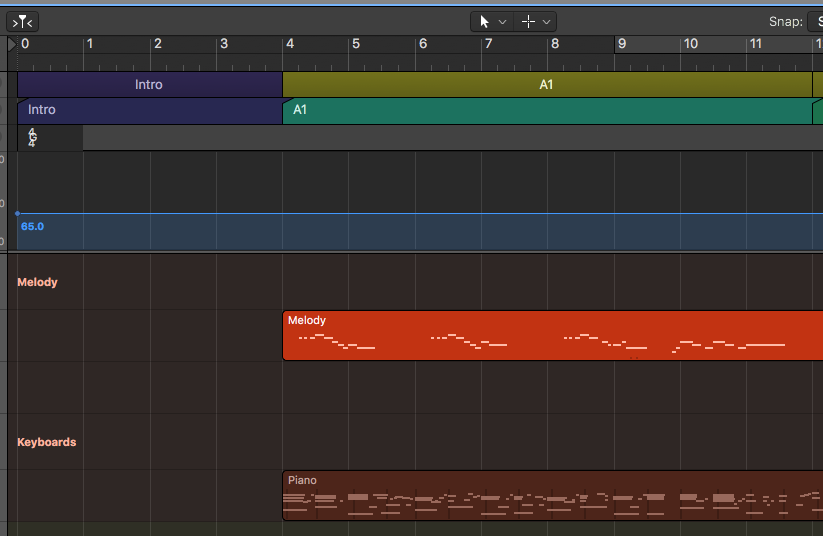Click bar 9 in the ruler

[621, 44]
